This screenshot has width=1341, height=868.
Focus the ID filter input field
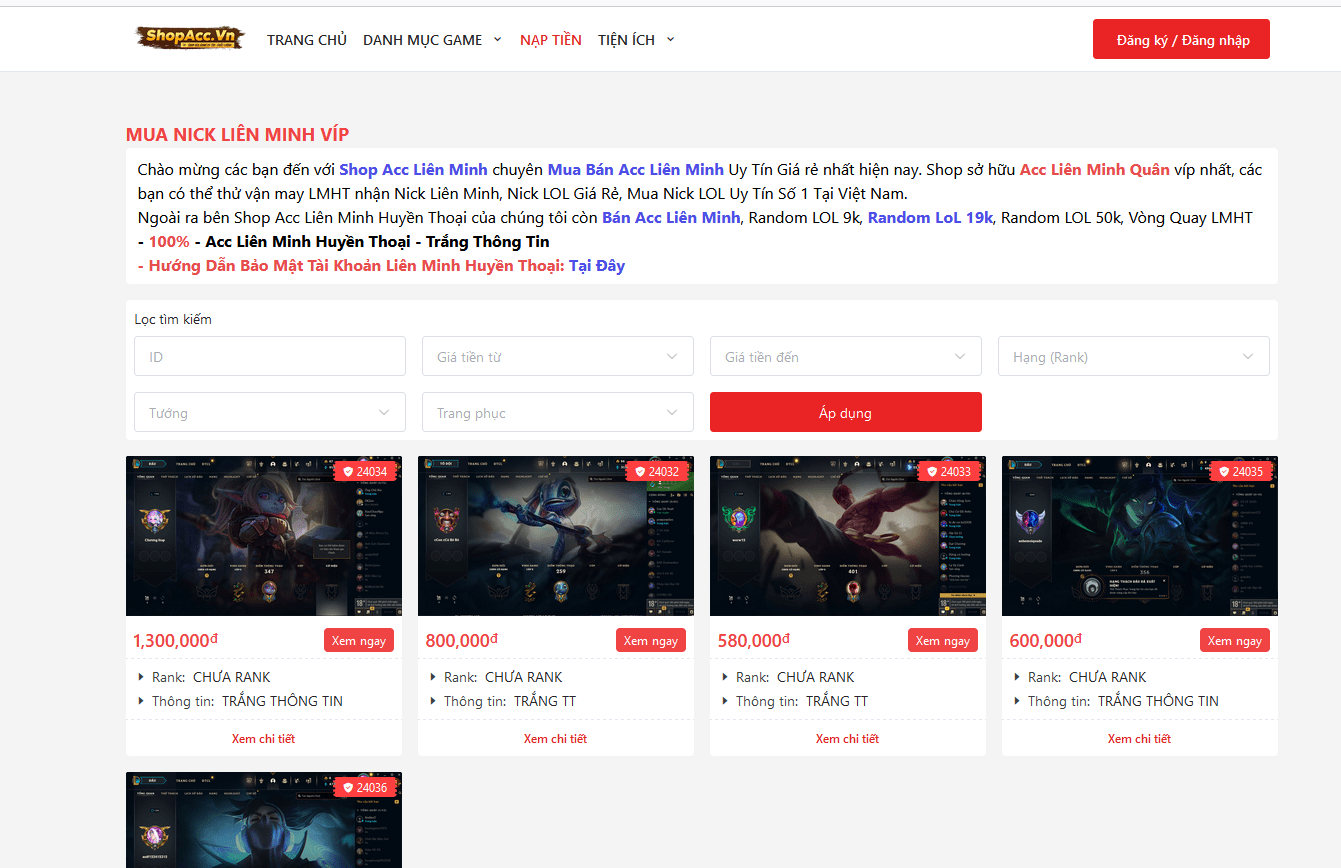270,356
